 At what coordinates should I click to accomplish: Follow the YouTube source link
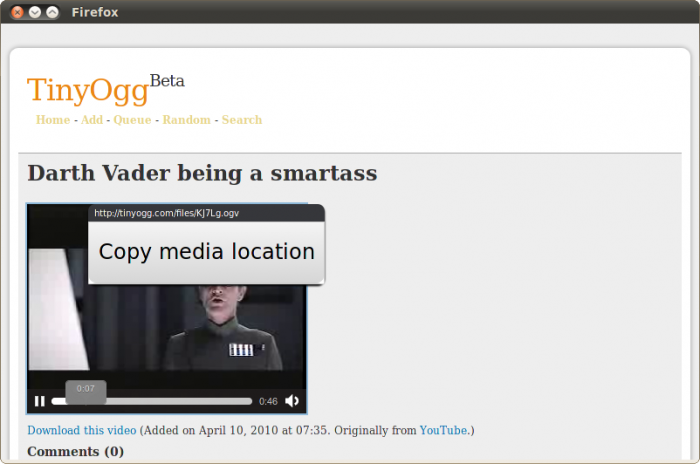443,430
